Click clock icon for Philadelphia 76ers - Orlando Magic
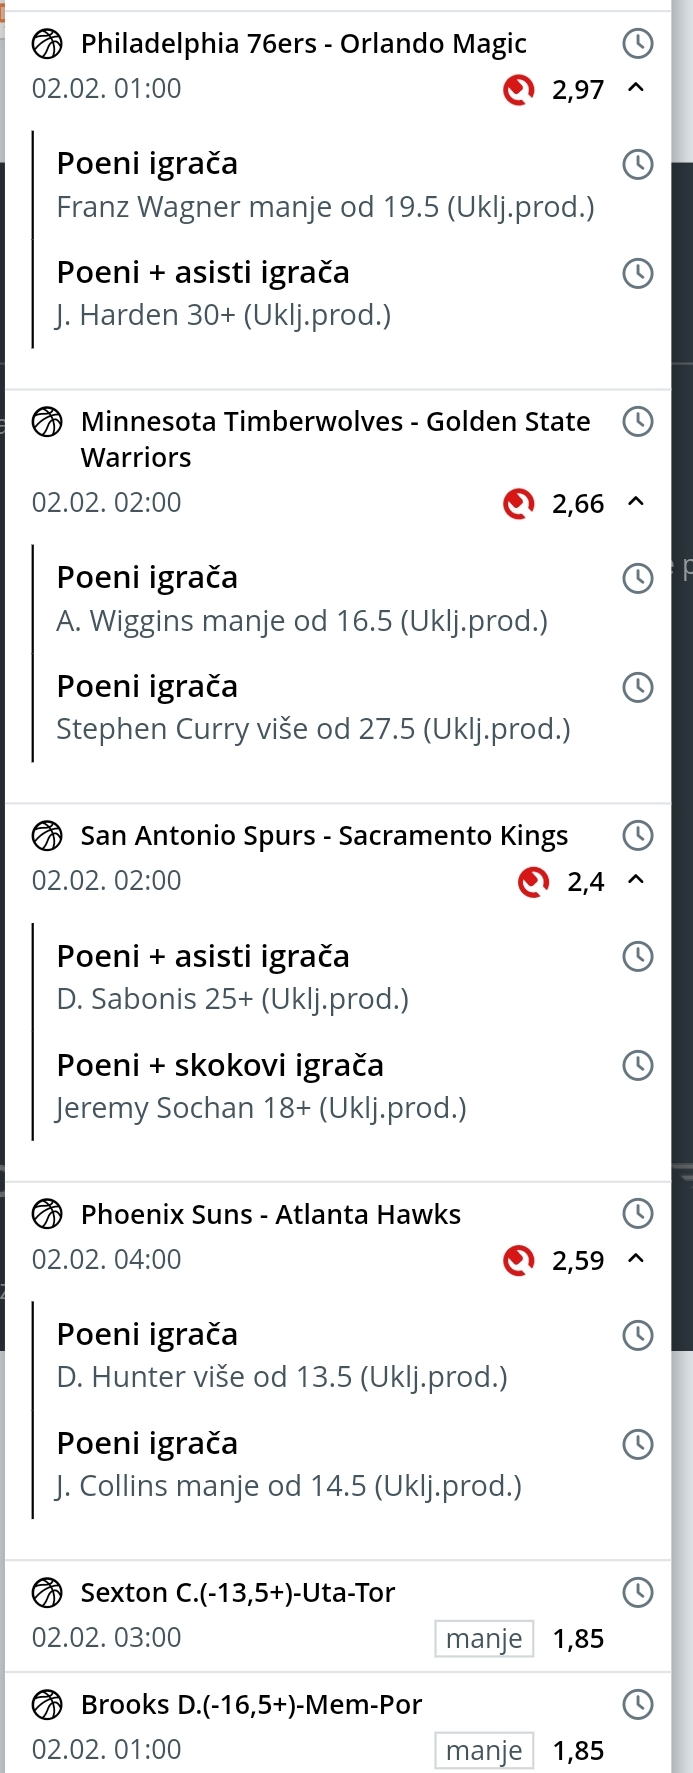 coord(637,43)
